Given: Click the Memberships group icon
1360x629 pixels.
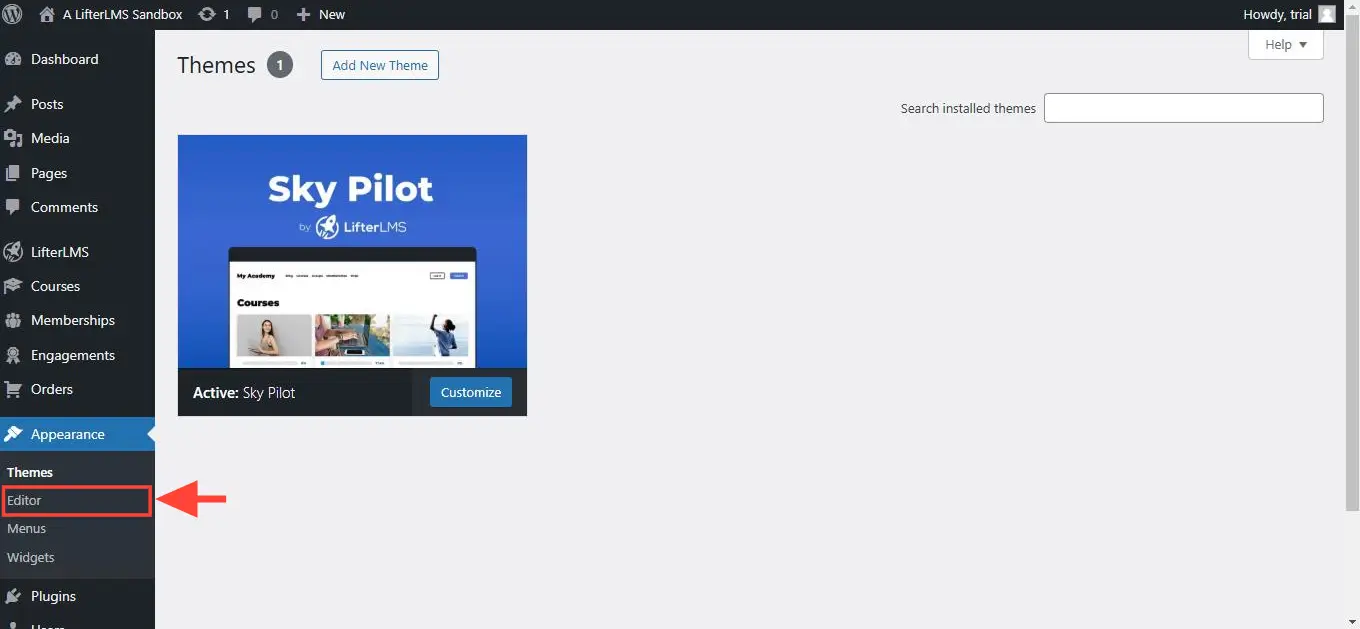Looking at the screenshot, I should click(x=13, y=320).
